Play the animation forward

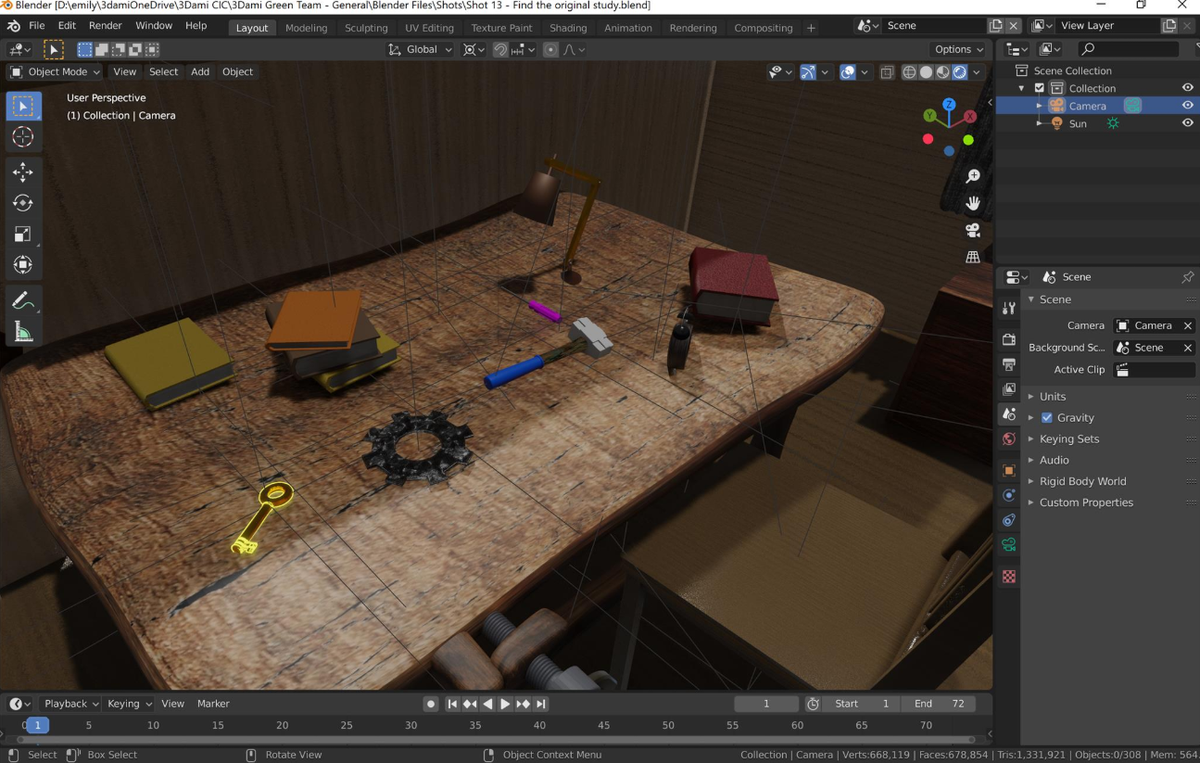505,704
